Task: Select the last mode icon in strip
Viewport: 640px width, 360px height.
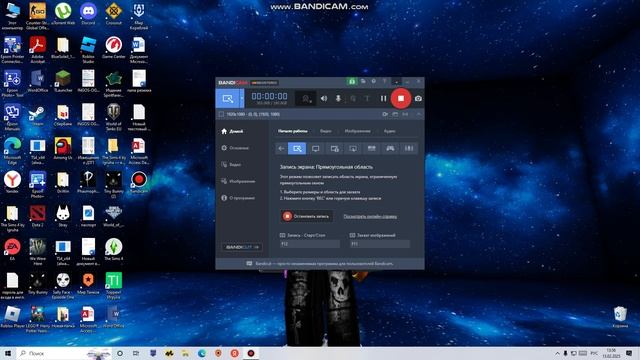Action: (409, 149)
